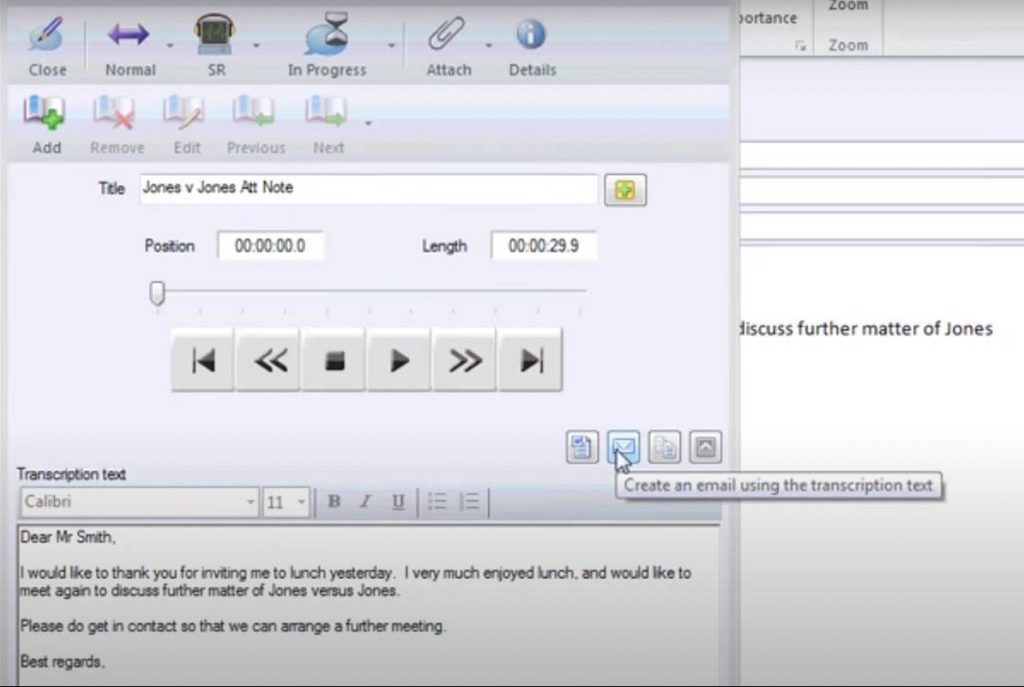Copy the transcription text to clipboard
Viewport: 1024px width, 687px height.
(663, 447)
